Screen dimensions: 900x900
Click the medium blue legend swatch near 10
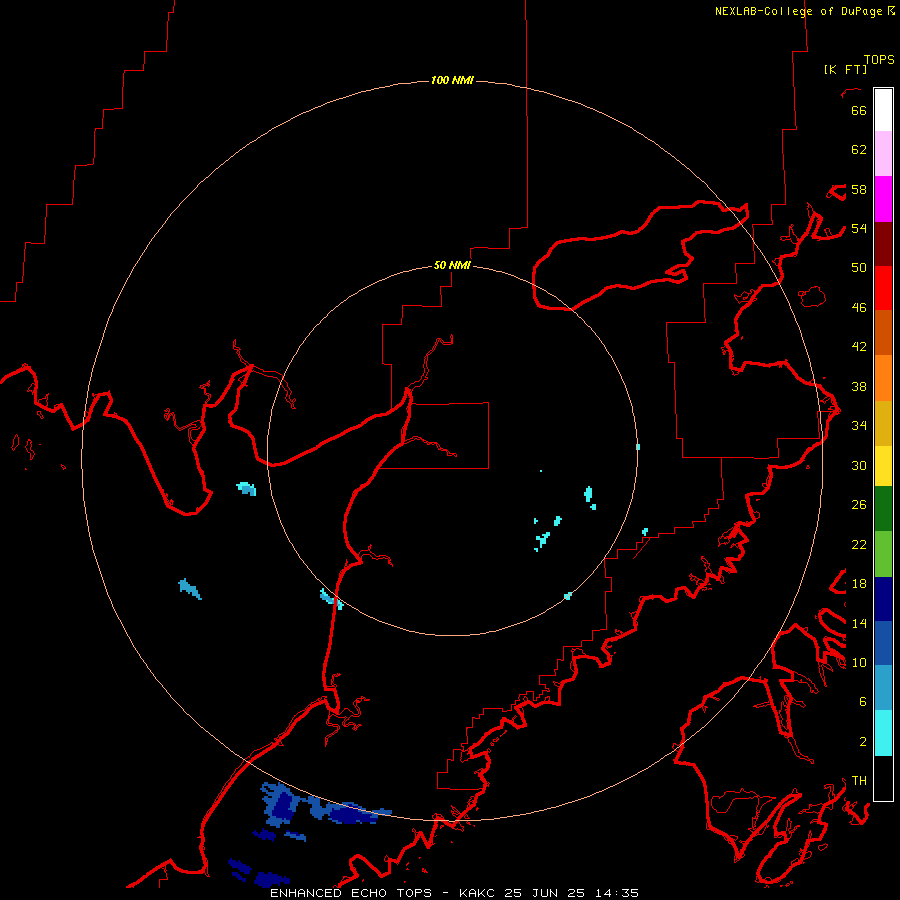coord(883,643)
